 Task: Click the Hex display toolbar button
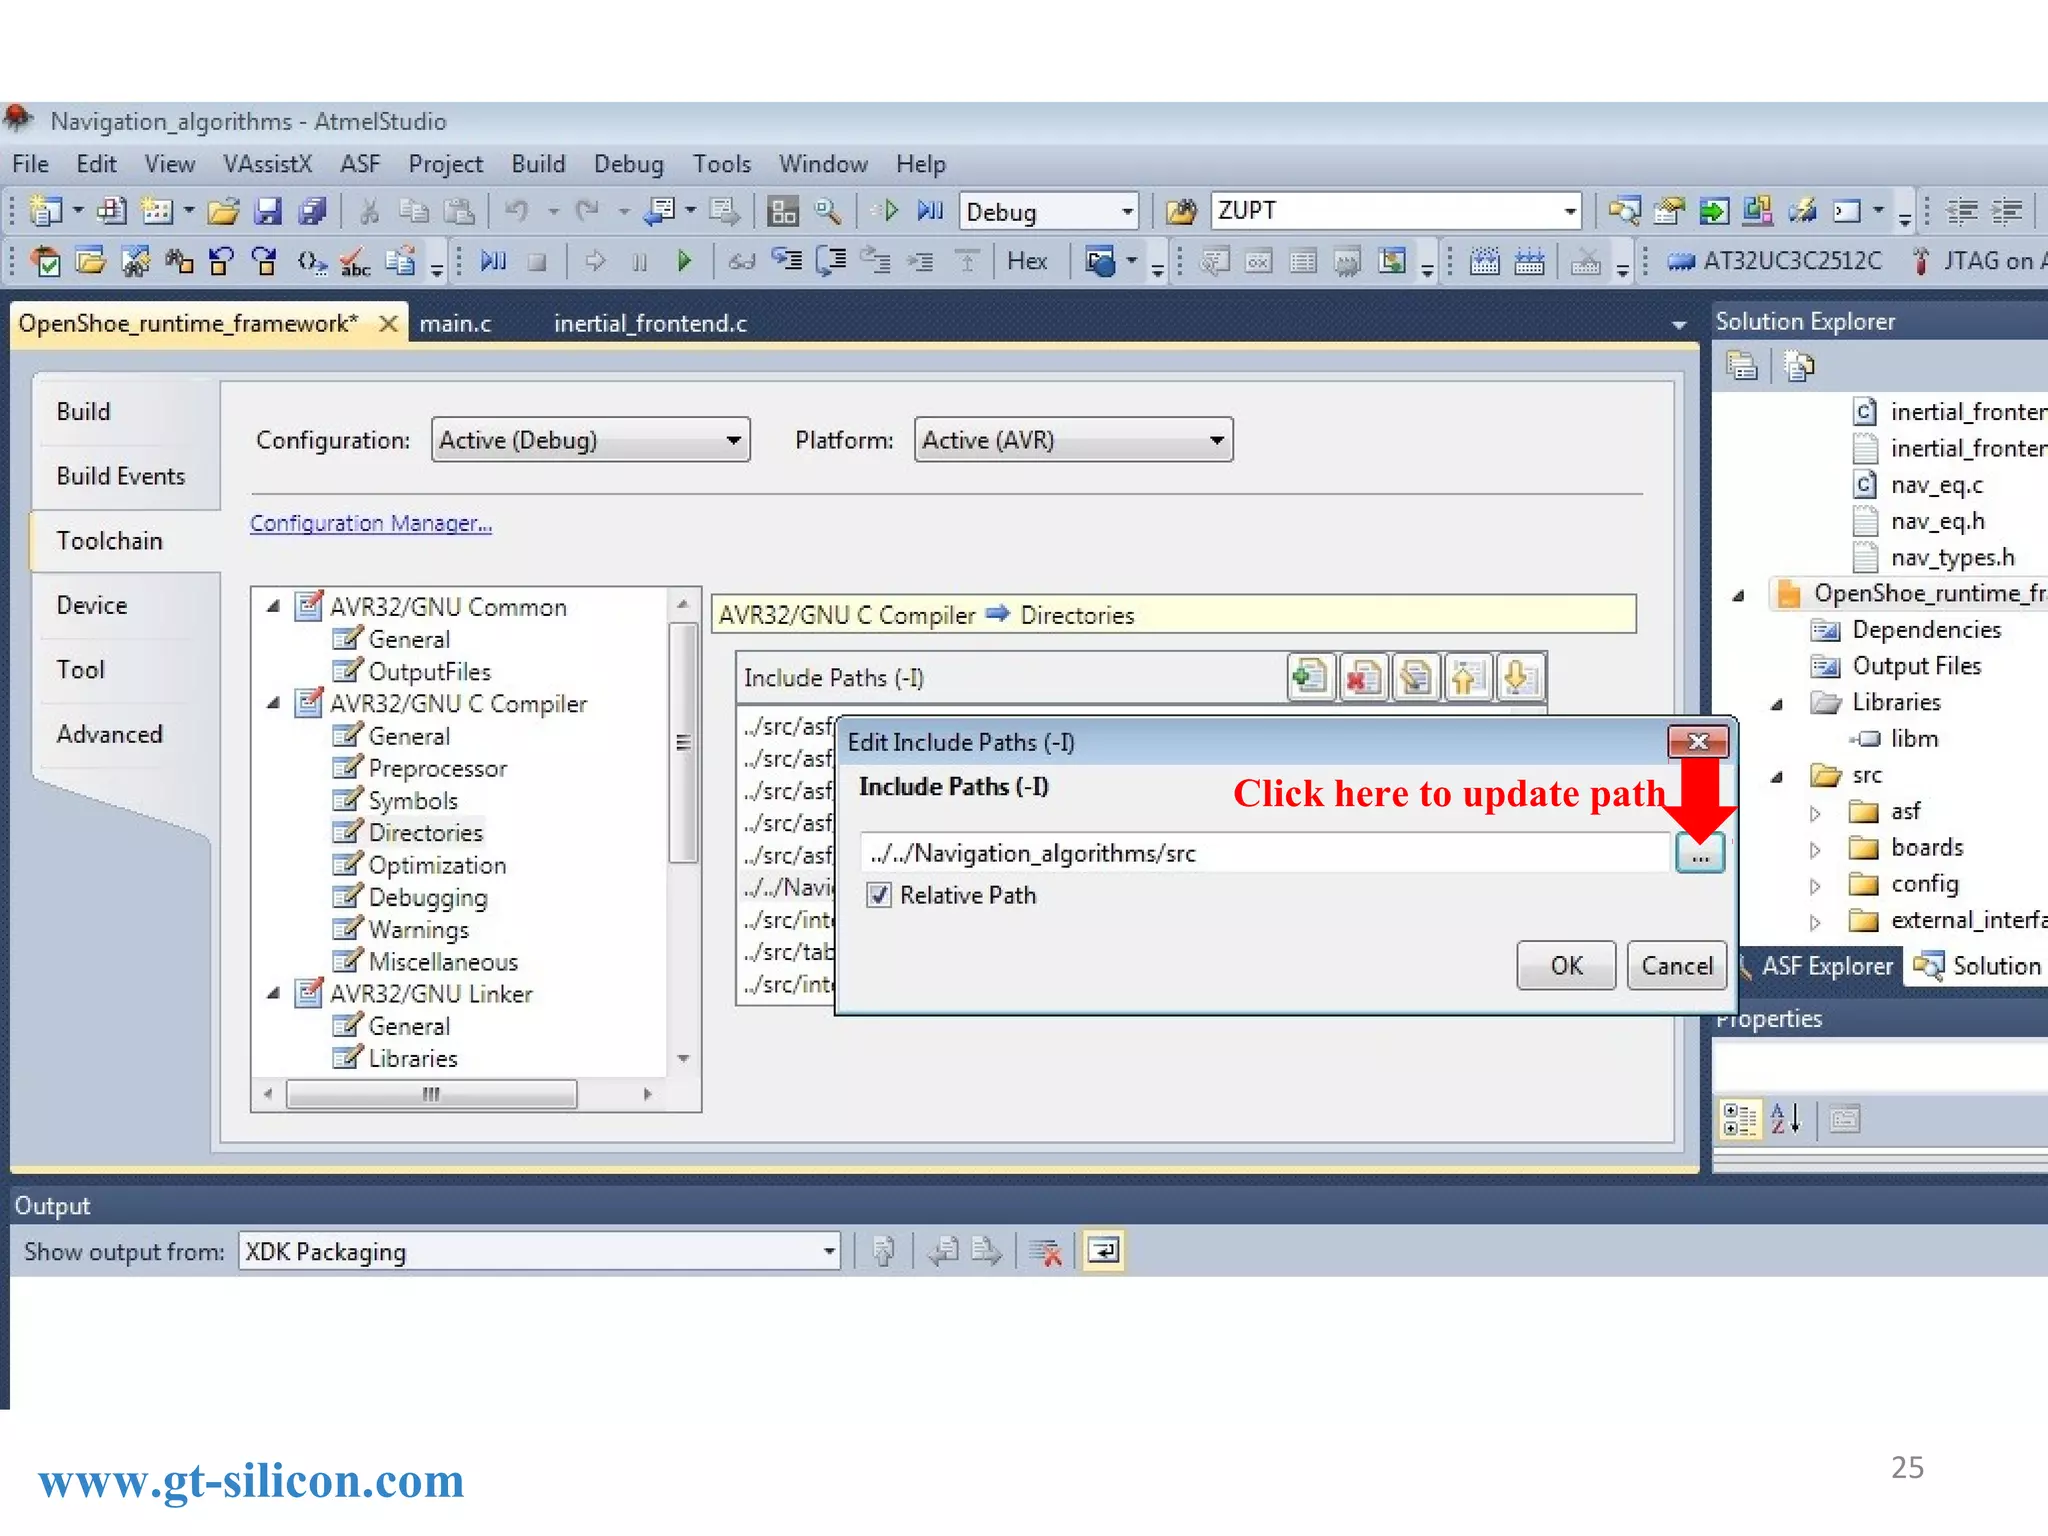1026,262
